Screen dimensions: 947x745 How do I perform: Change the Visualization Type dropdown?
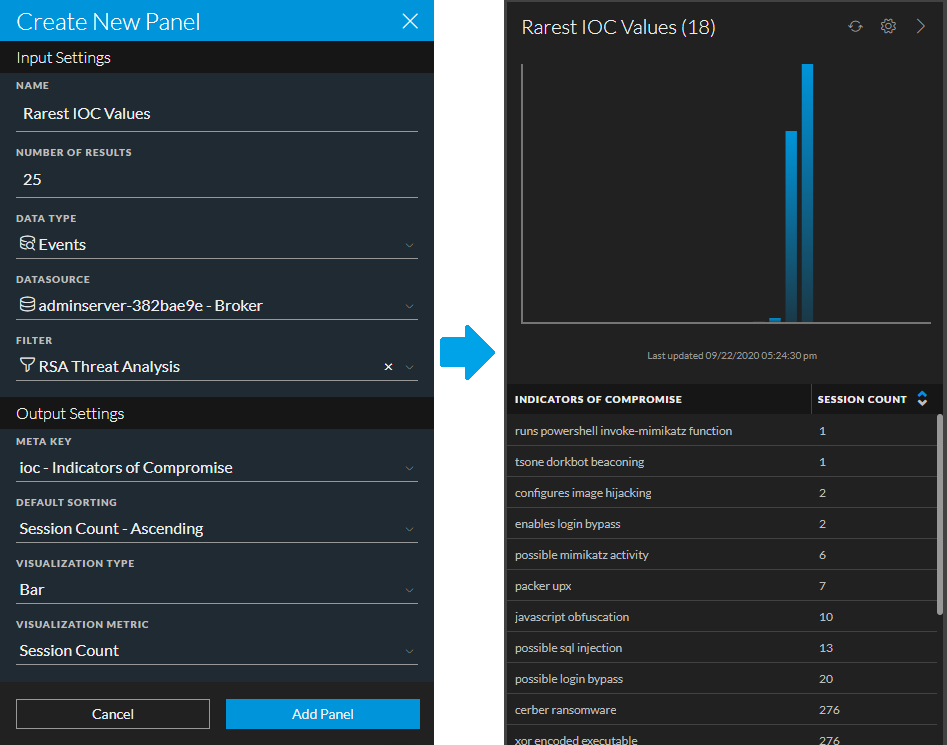[x=409, y=590]
